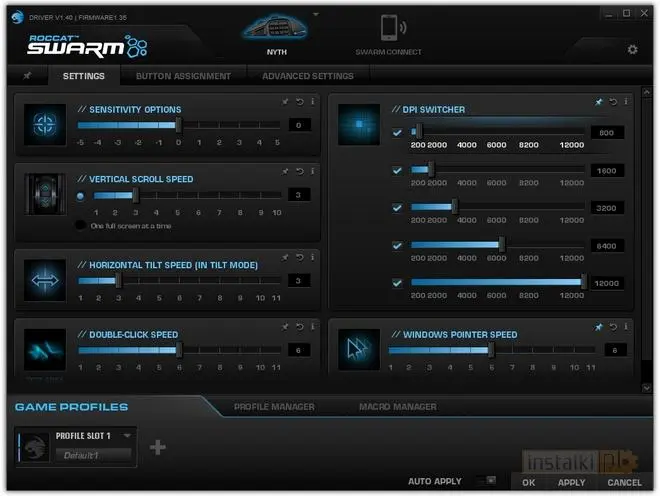Click the Roccat Swarm logo
The width and height of the screenshot is (660, 496).
click(x=87, y=46)
